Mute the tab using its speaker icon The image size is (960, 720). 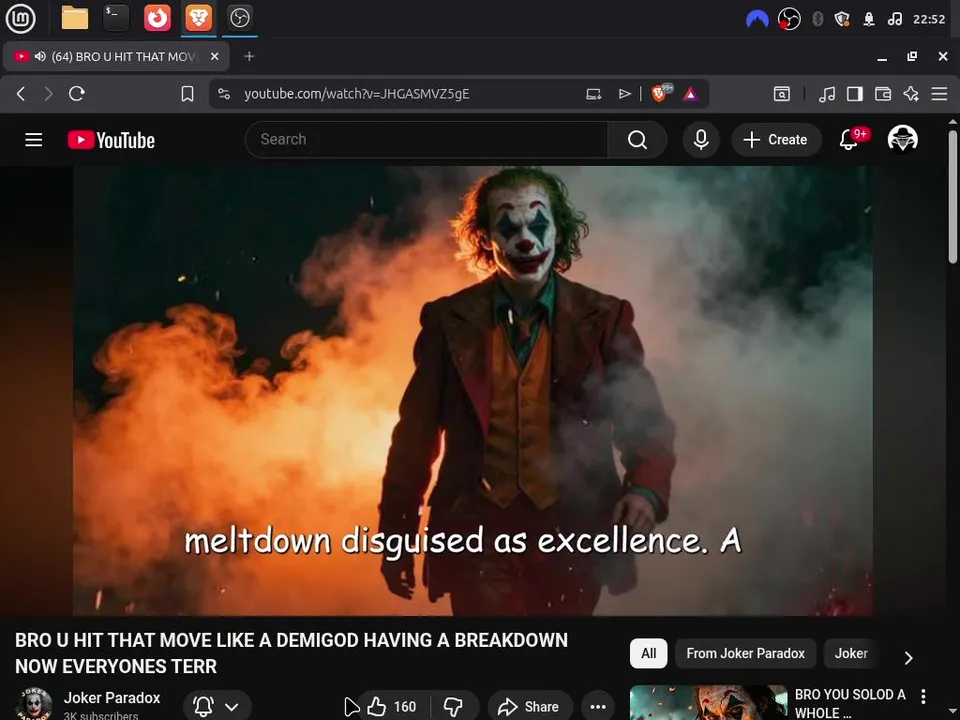coord(40,56)
